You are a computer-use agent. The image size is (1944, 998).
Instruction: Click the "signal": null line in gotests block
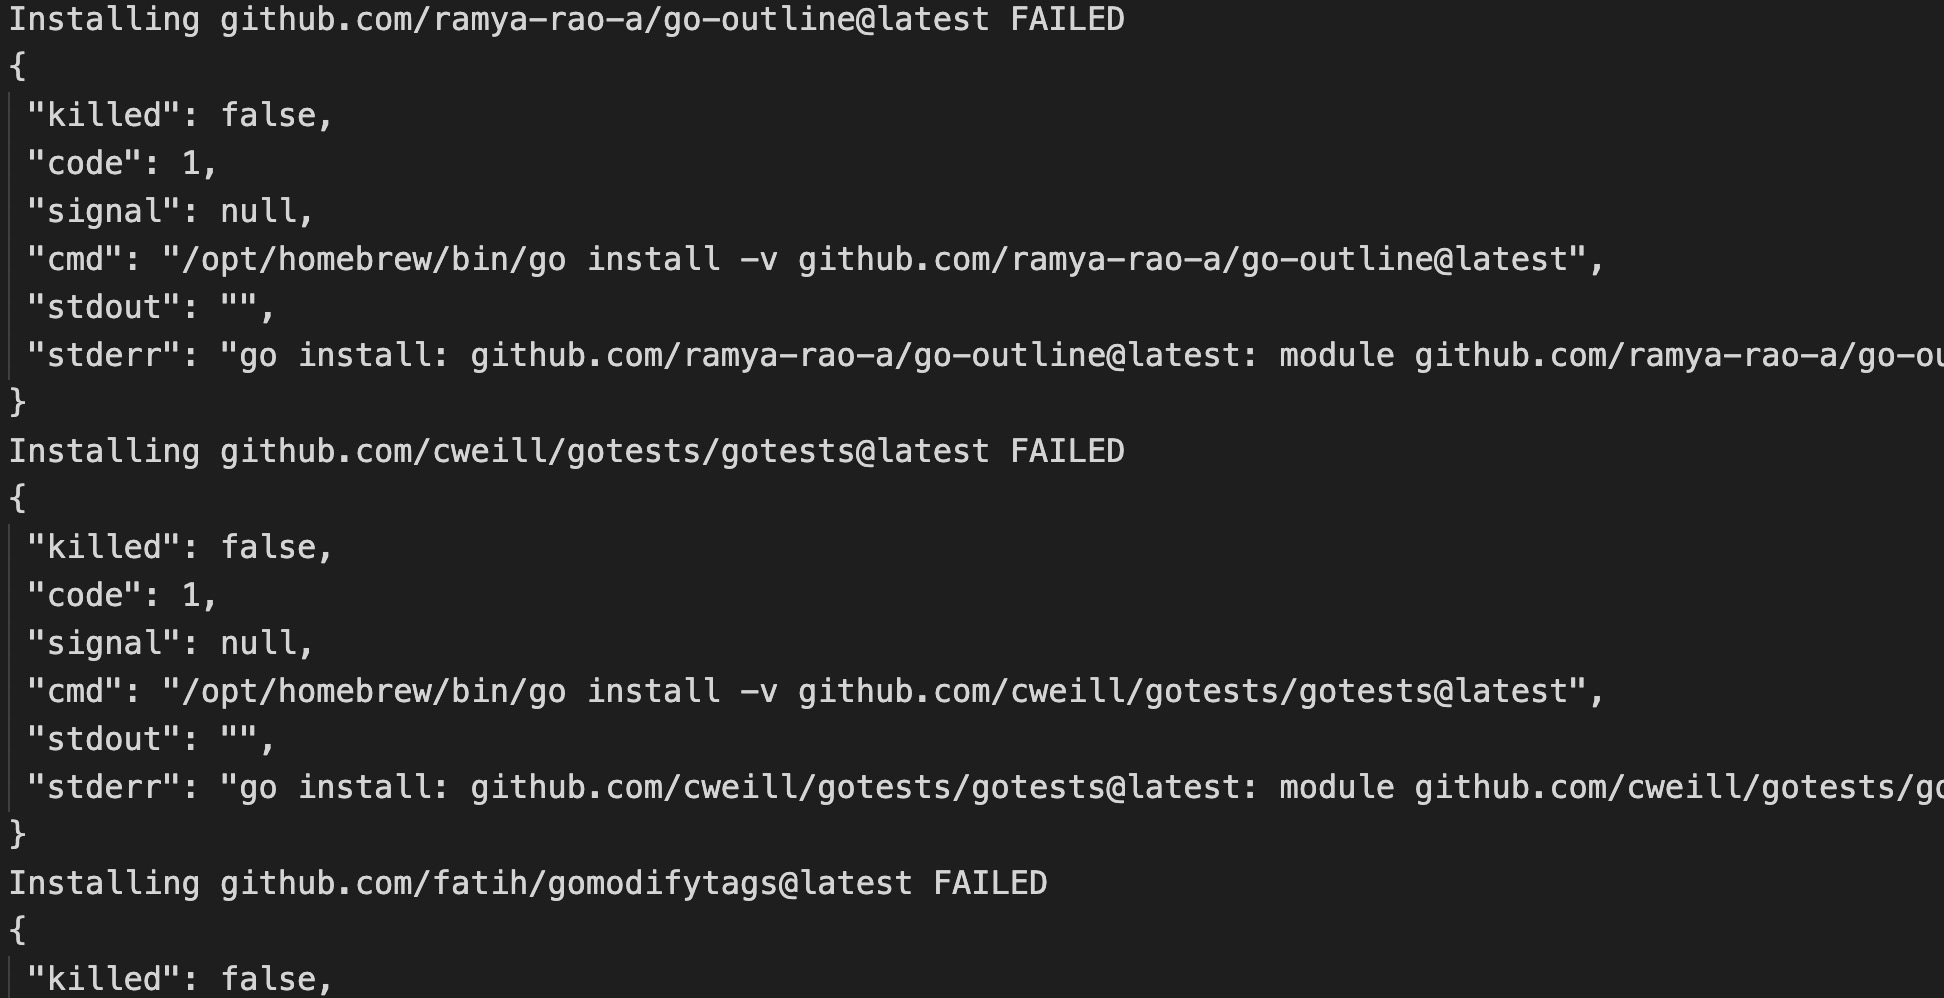170,643
